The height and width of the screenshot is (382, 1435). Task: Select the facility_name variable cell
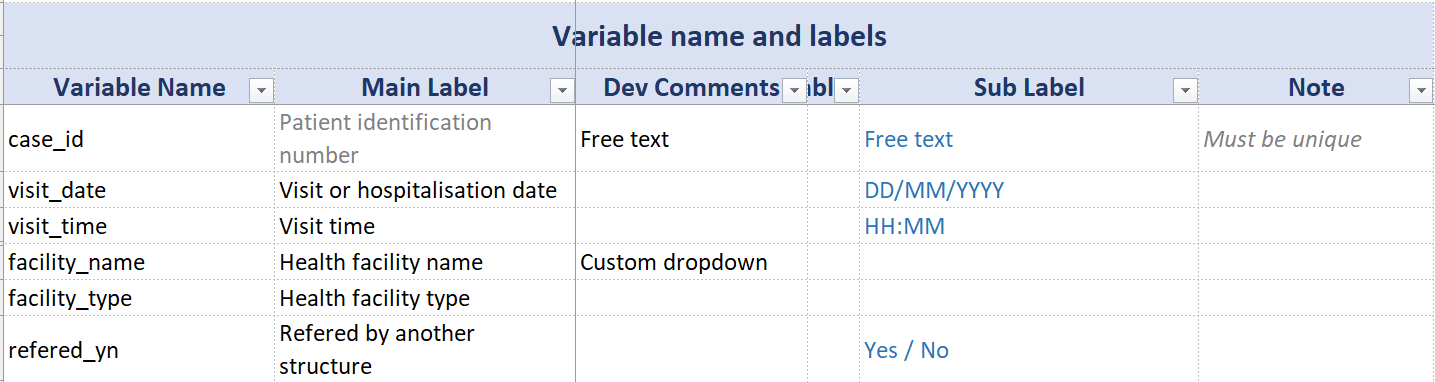click(139, 262)
